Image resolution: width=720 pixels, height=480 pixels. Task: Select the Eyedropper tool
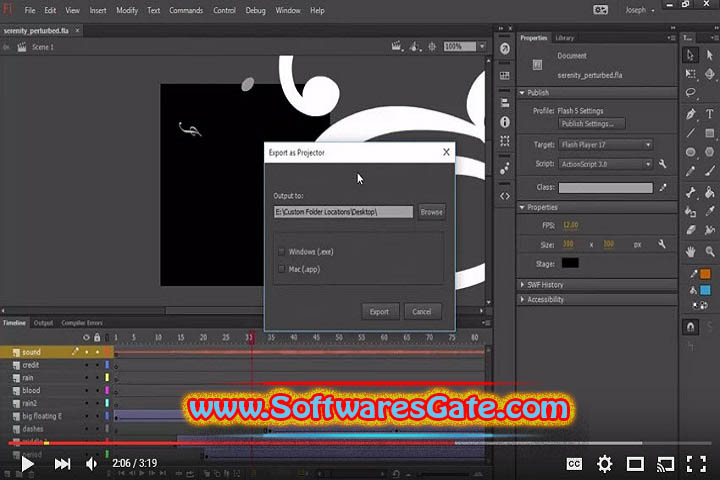(710, 211)
